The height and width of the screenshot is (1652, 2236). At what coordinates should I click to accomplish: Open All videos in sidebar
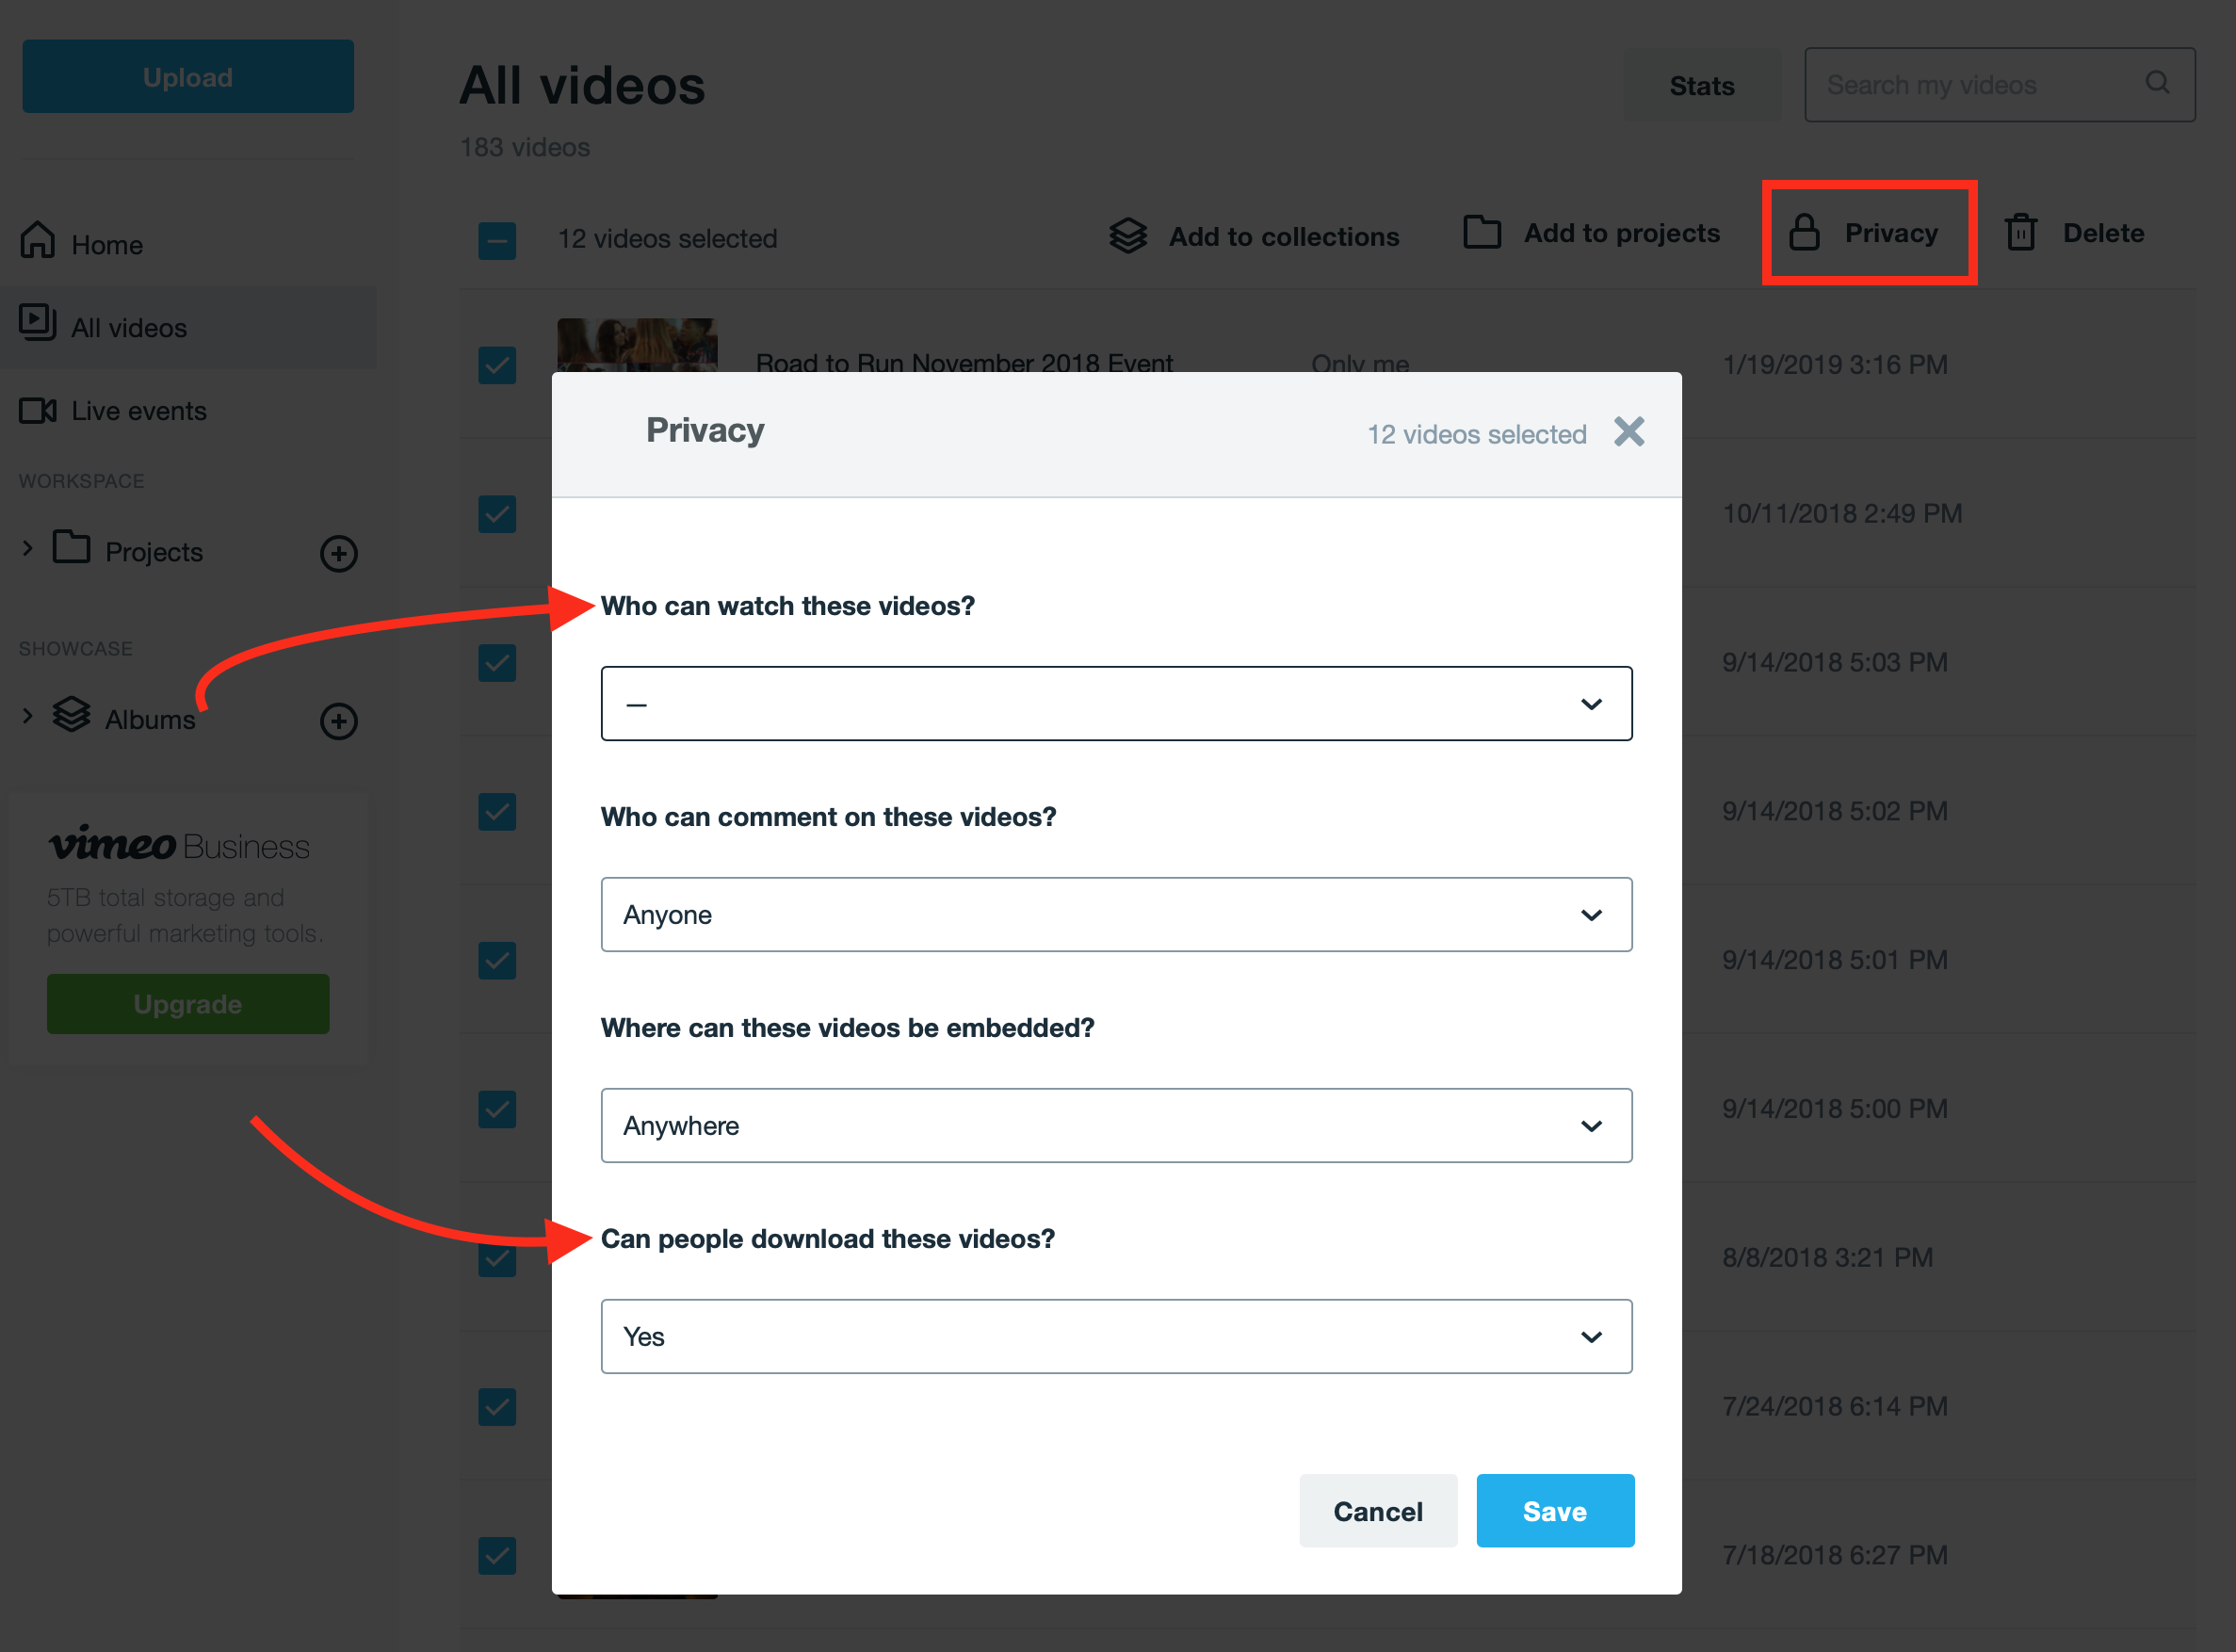129,328
